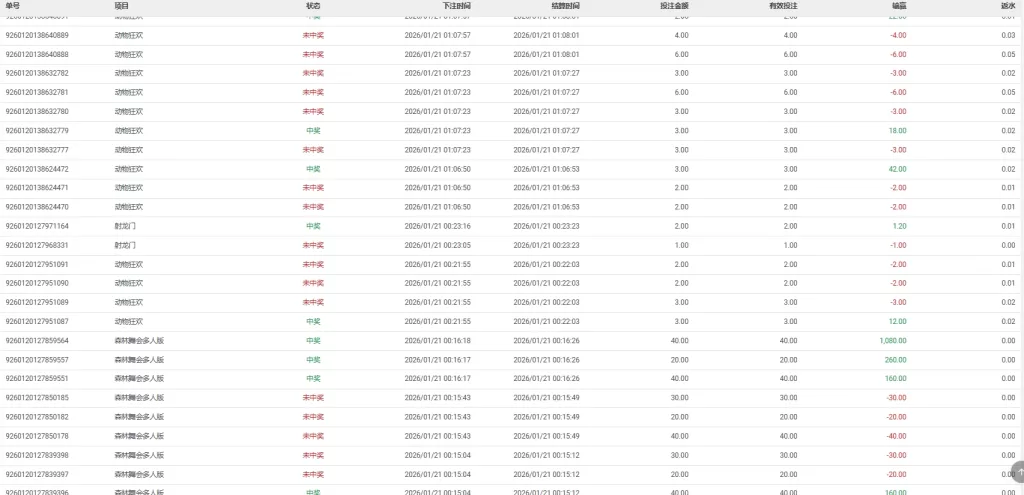Image resolution: width=1024 pixels, height=495 pixels.
Task: Click the 项目 column header
Action: click(x=122, y=6)
